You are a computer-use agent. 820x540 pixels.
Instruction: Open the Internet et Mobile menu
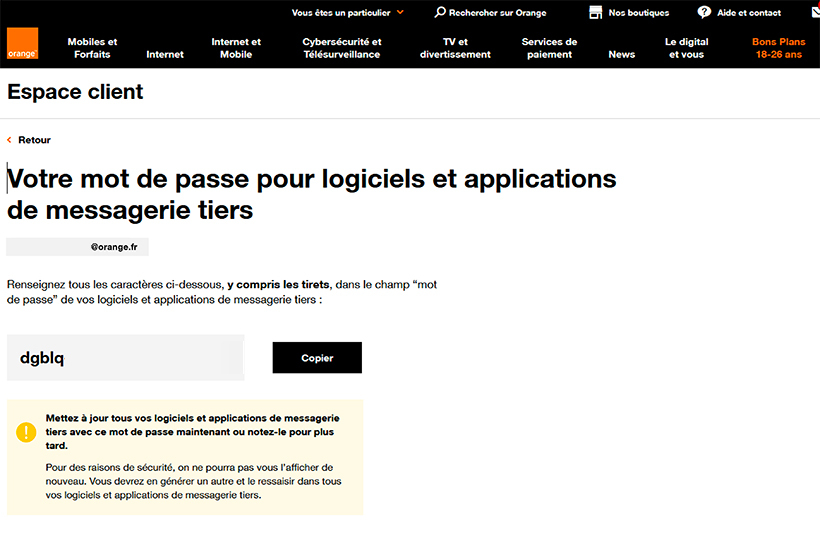pyautogui.click(x=236, y=48)
